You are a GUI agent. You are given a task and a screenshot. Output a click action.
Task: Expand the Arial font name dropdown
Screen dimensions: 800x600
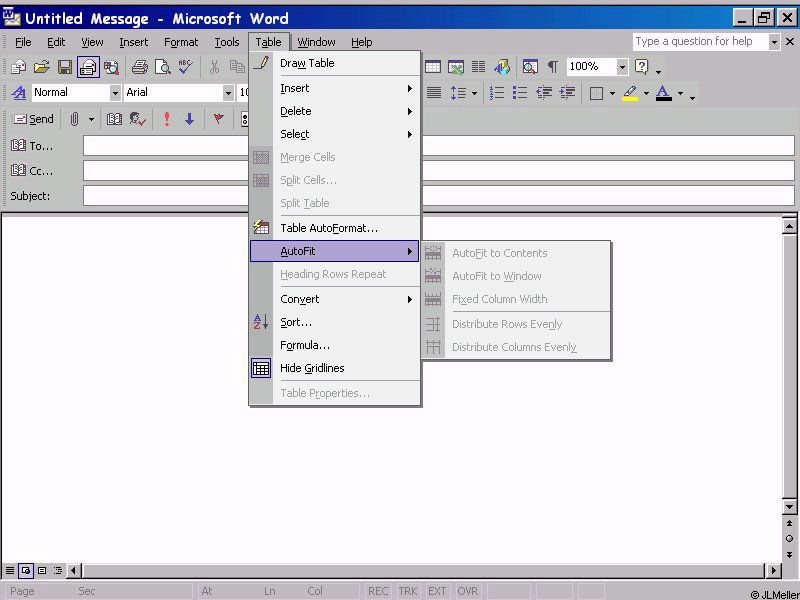[228, 93]
